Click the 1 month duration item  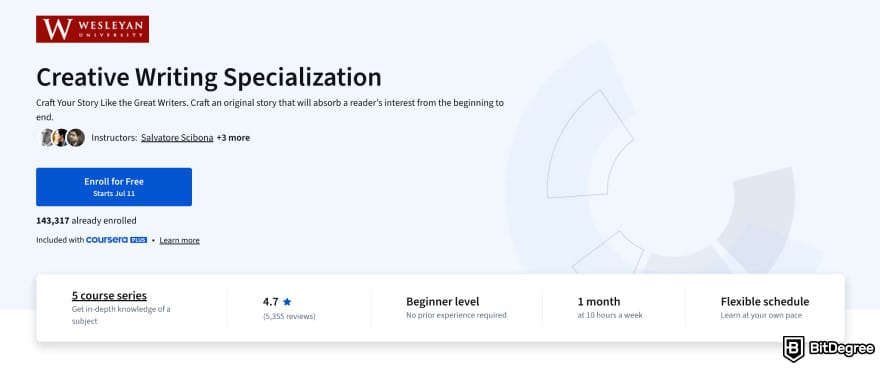coord(610,307)
